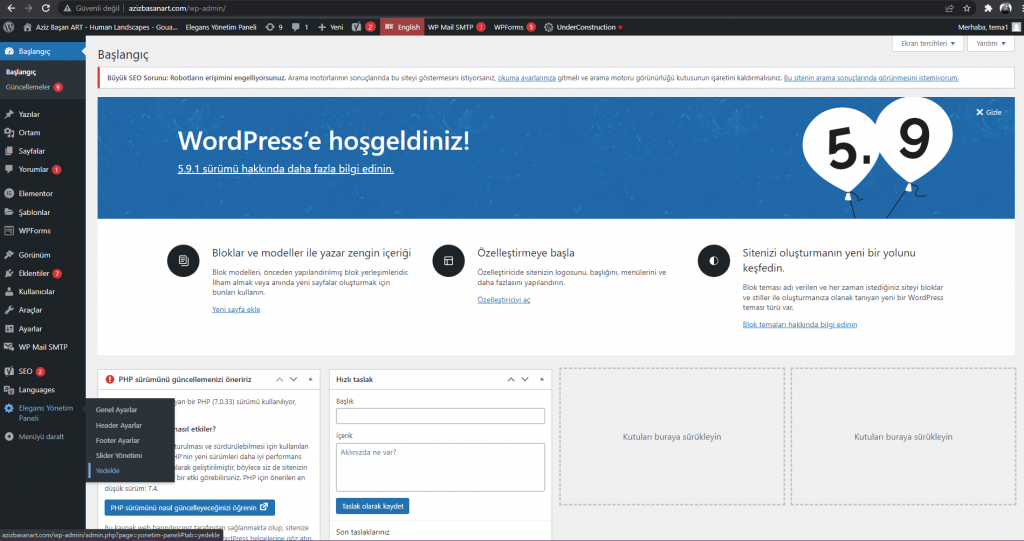Click the Başlık input field
Image resolution: width=1024 pixels, height=541 pixels.
coord(440,416)
